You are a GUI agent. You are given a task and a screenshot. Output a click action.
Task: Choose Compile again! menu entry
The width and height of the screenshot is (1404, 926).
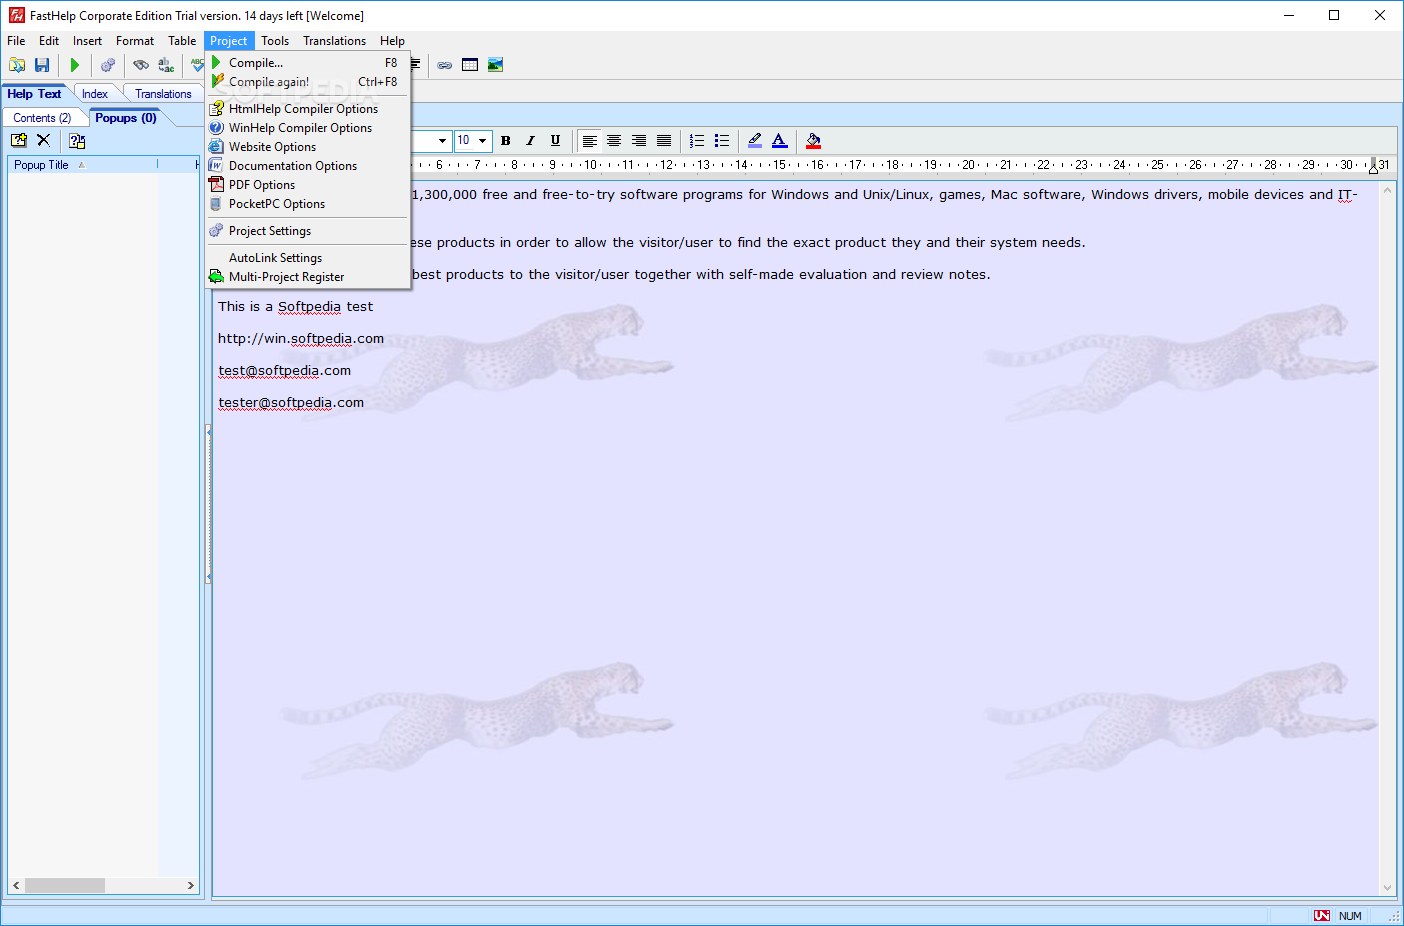pos(308,82)
